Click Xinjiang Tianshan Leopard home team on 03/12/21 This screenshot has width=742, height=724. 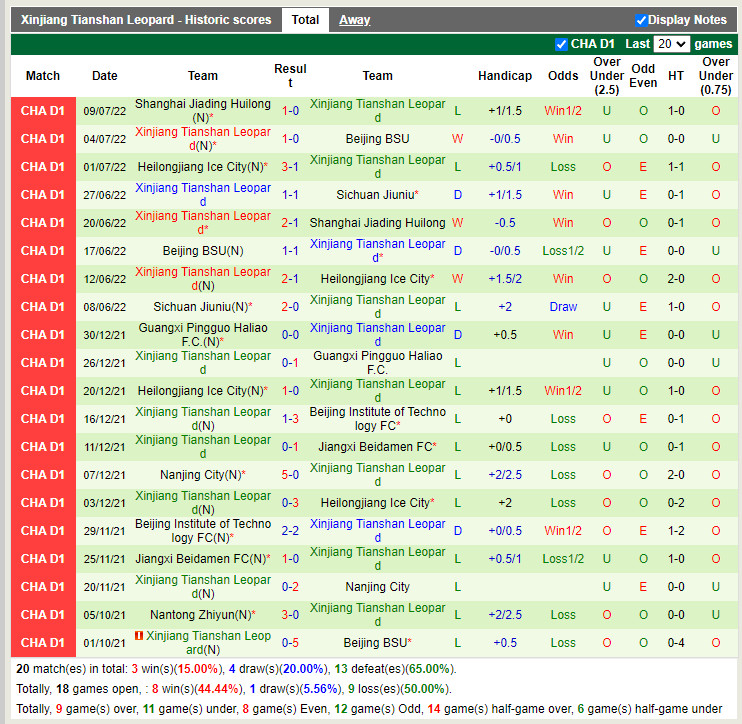point(203,503)
